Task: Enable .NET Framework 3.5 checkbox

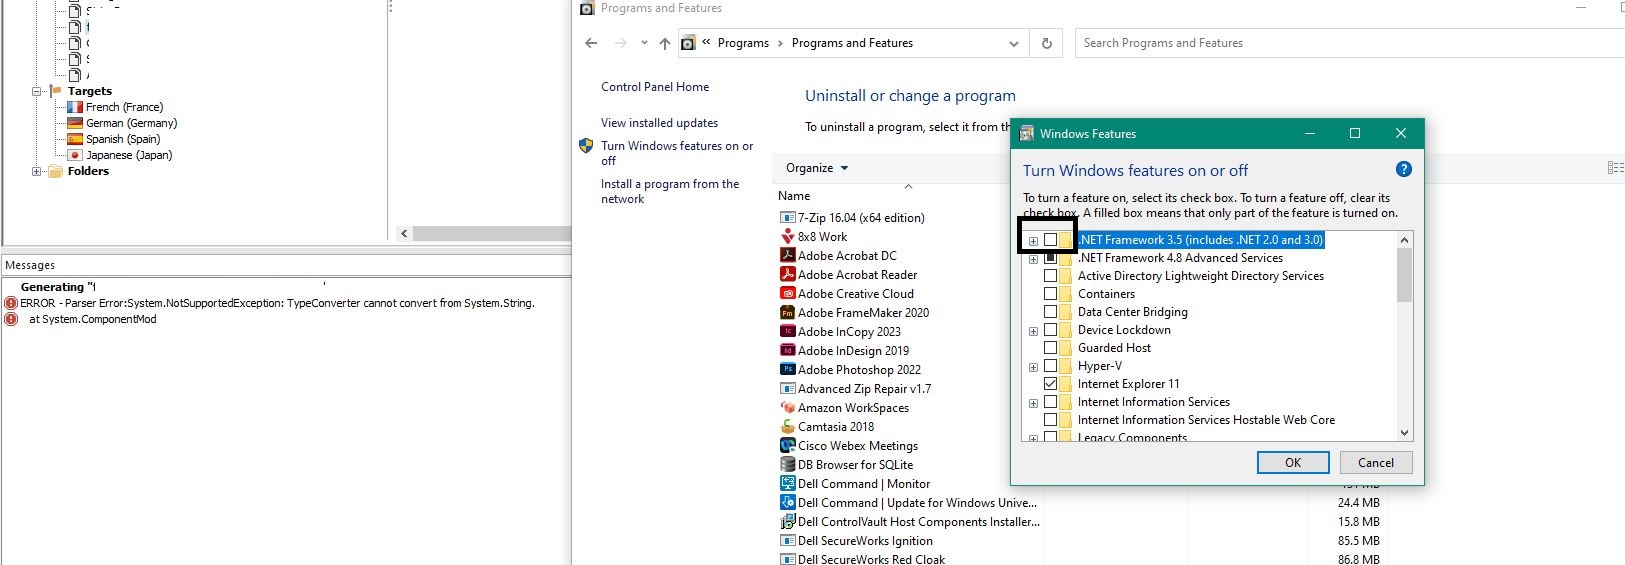Action: pyautogui.click(x=1050, y=240)
